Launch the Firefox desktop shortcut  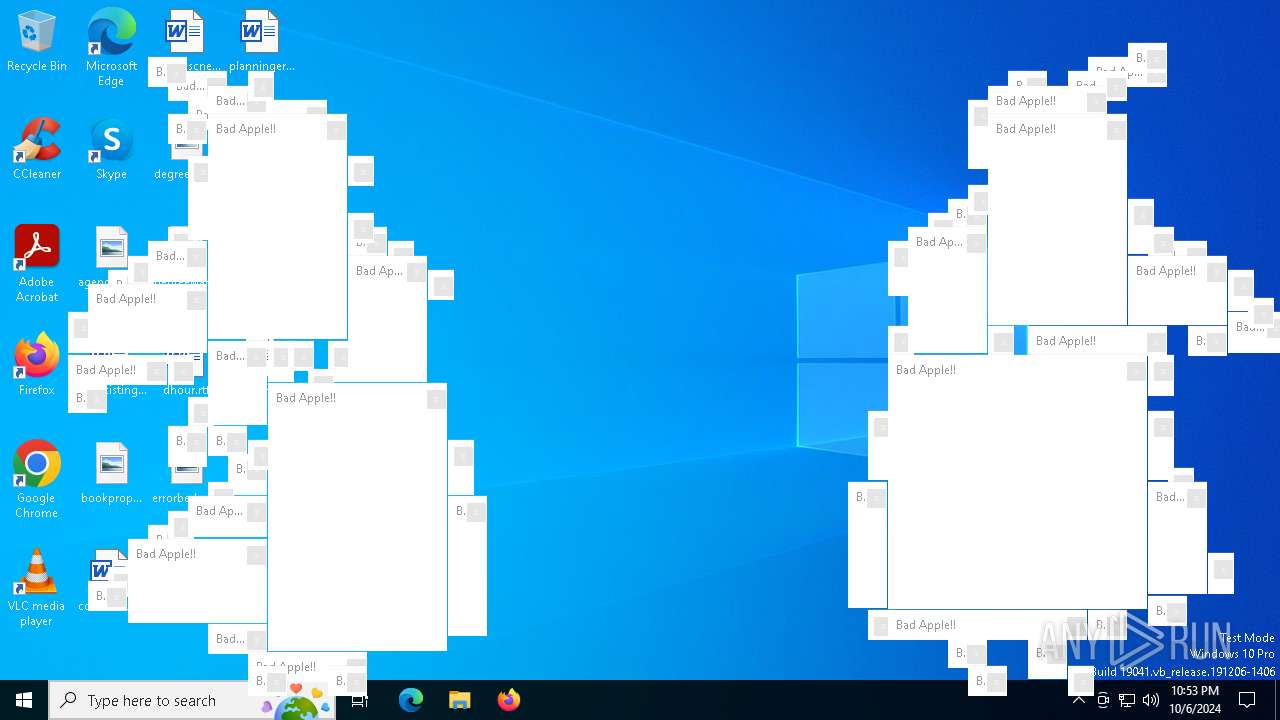pyautogui.click(x=37, y=366)
